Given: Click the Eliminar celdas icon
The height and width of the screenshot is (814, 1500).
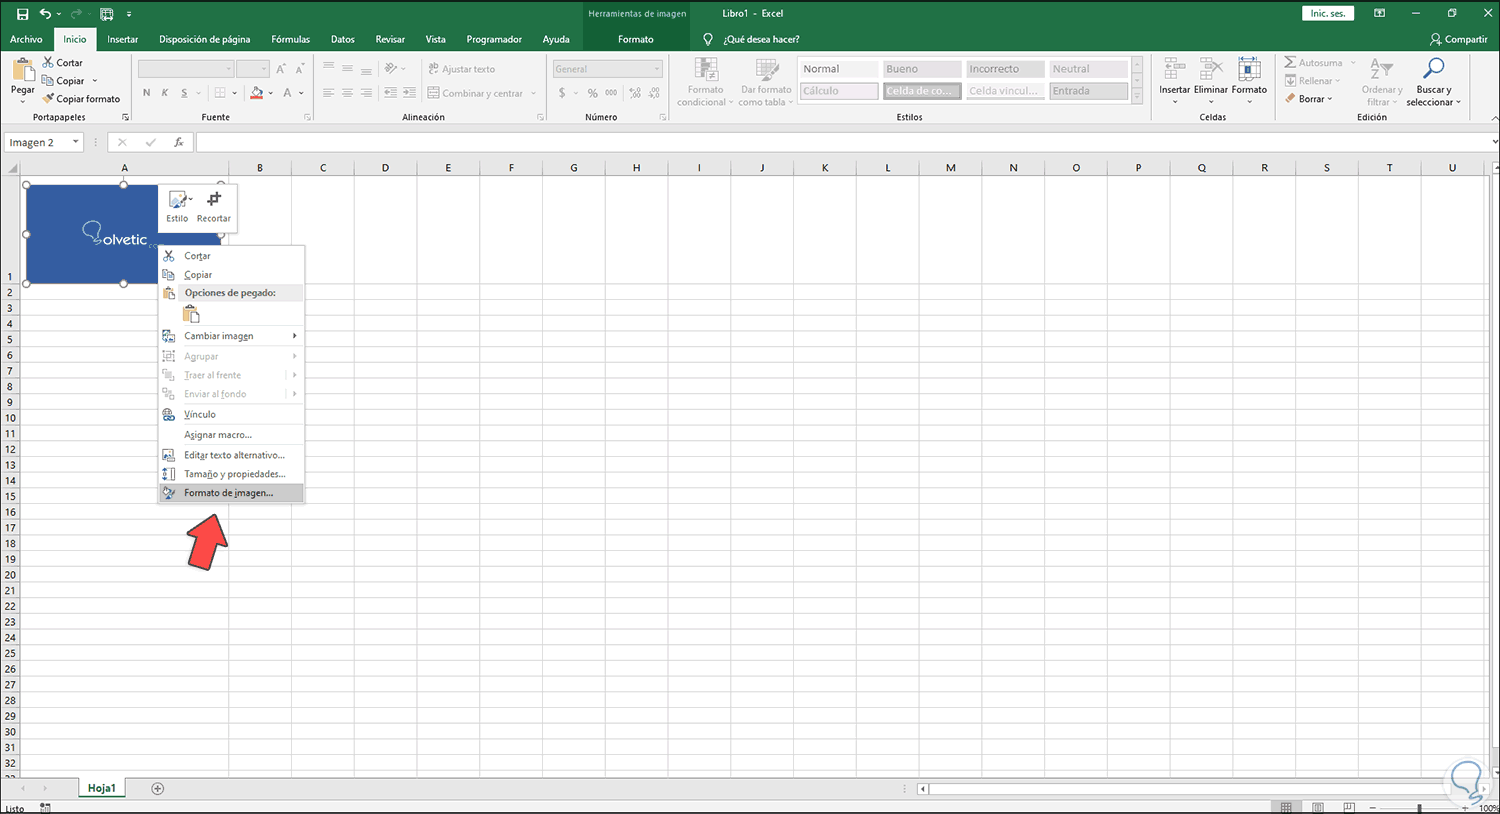Looking at the screenshot, I should coord(1210,69).
